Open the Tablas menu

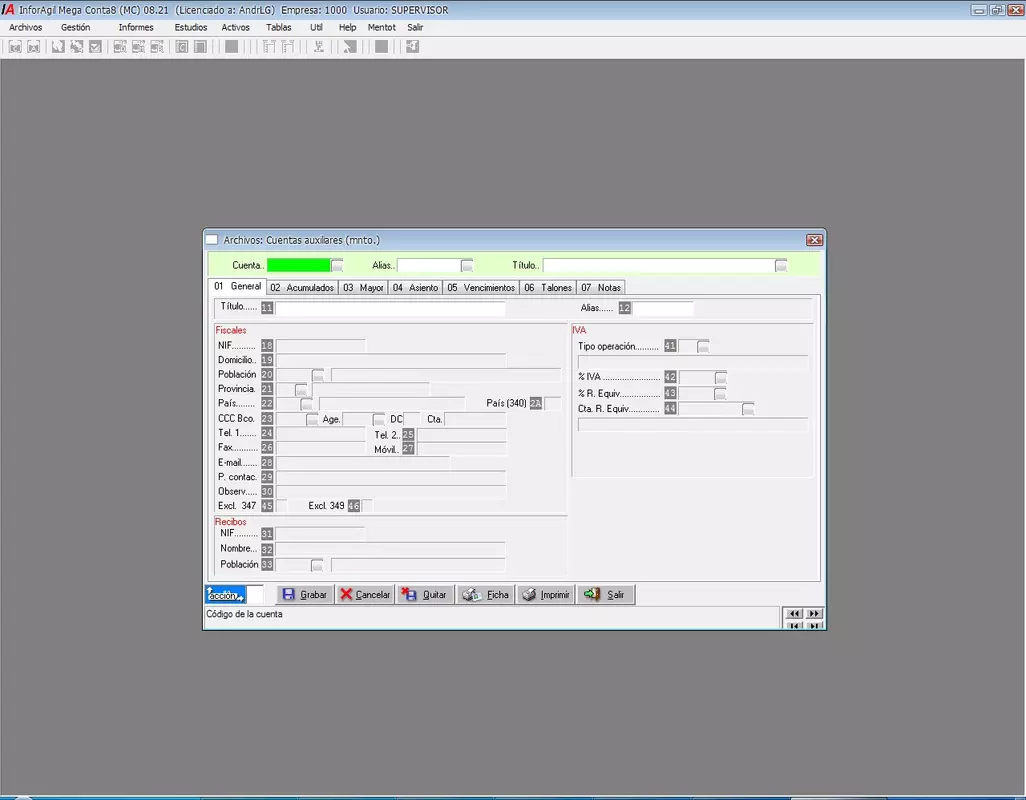click(x=279, y=27)
